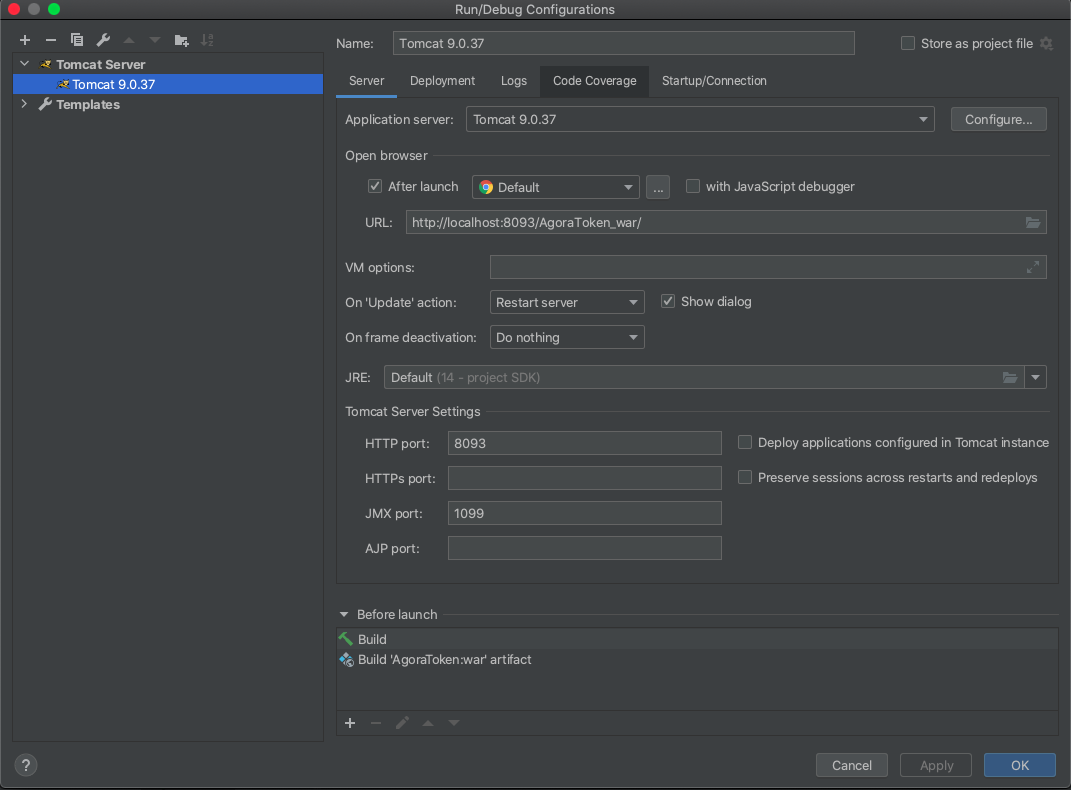Click the green Build hammer icon
This screenshot has width=1071, height=790.
point(346,639)
